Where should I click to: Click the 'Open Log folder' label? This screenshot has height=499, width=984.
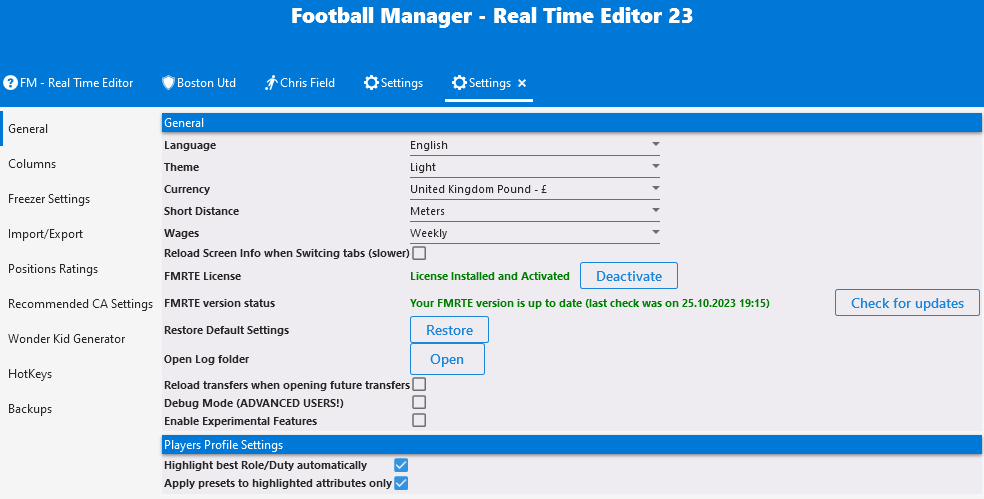[x=206, y=359]
